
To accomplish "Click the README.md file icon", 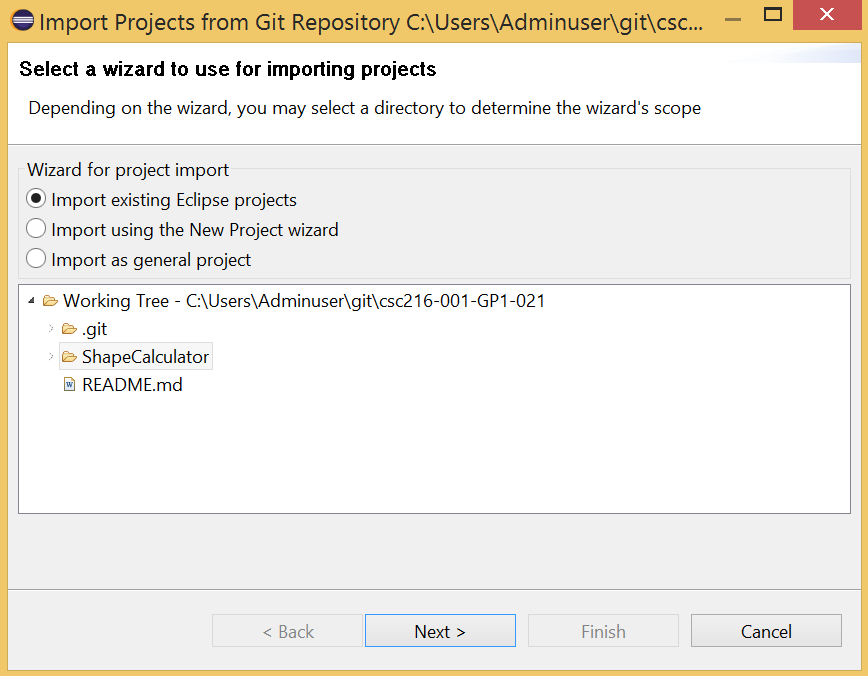I will [x=69, y=384].
